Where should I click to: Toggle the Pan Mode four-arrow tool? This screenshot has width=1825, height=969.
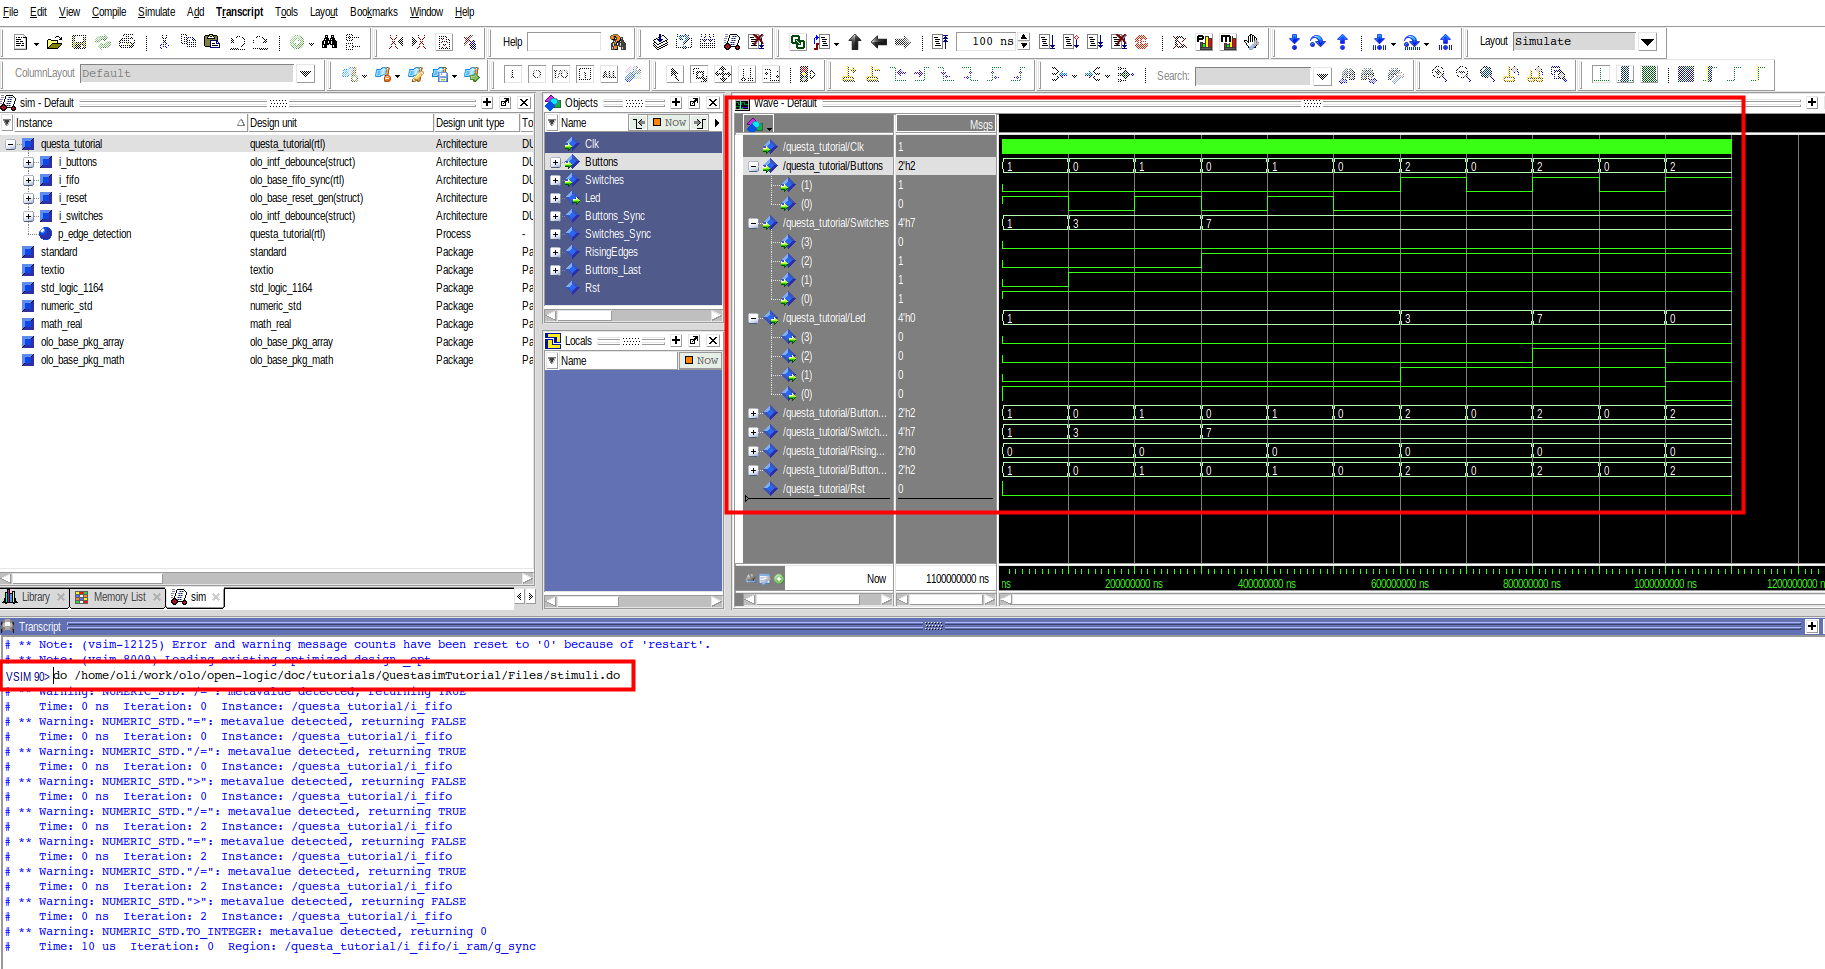[x=723, y=74]
